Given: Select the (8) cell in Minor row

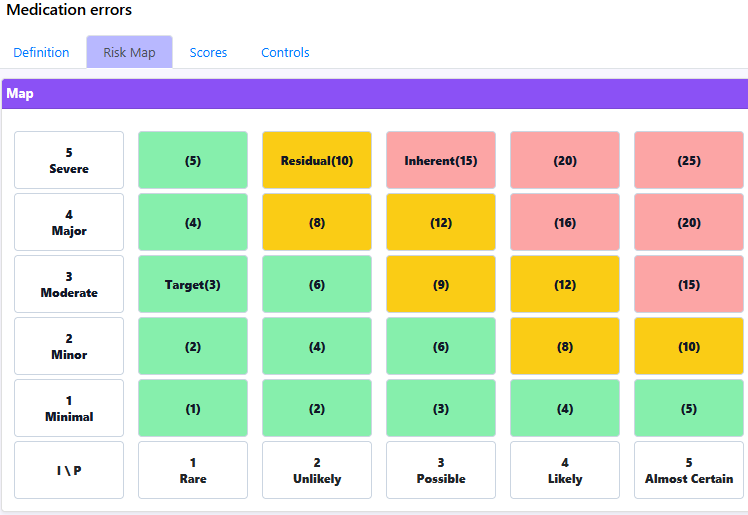Looking at the screenshot, I should pyautogui.click(x=565, y=346).
